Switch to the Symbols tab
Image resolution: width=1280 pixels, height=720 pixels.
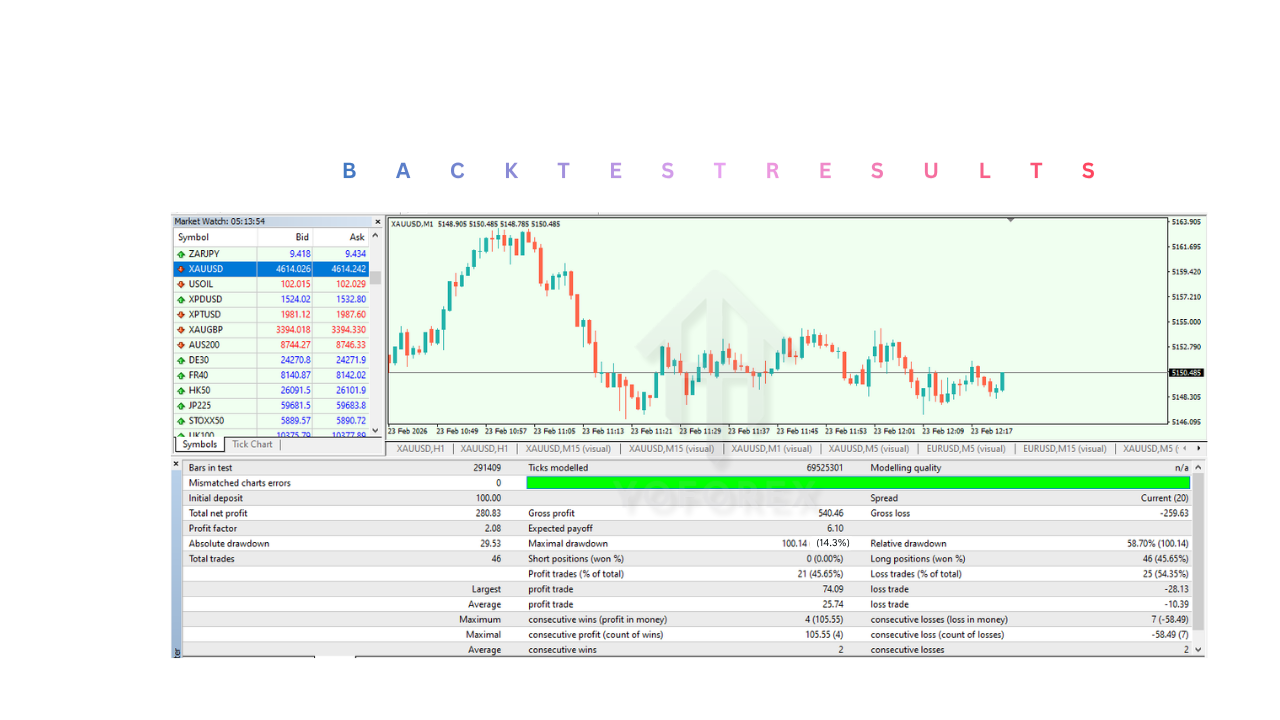[x=200, y=445]
